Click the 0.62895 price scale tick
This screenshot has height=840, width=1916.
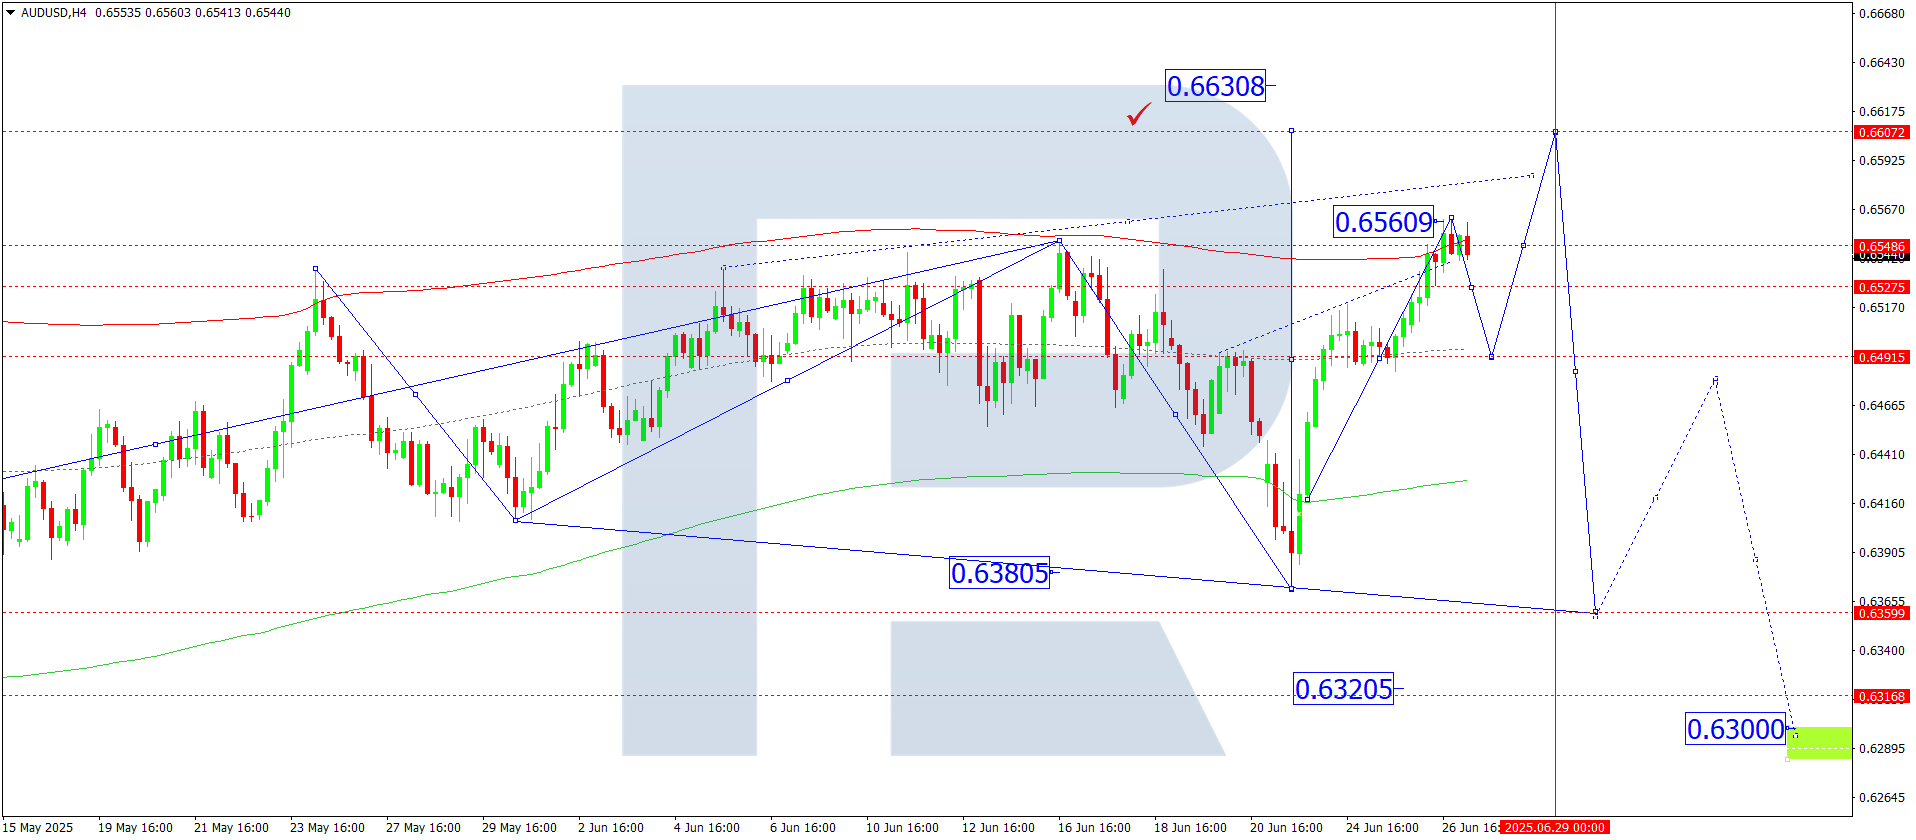tap(1881, 748)
